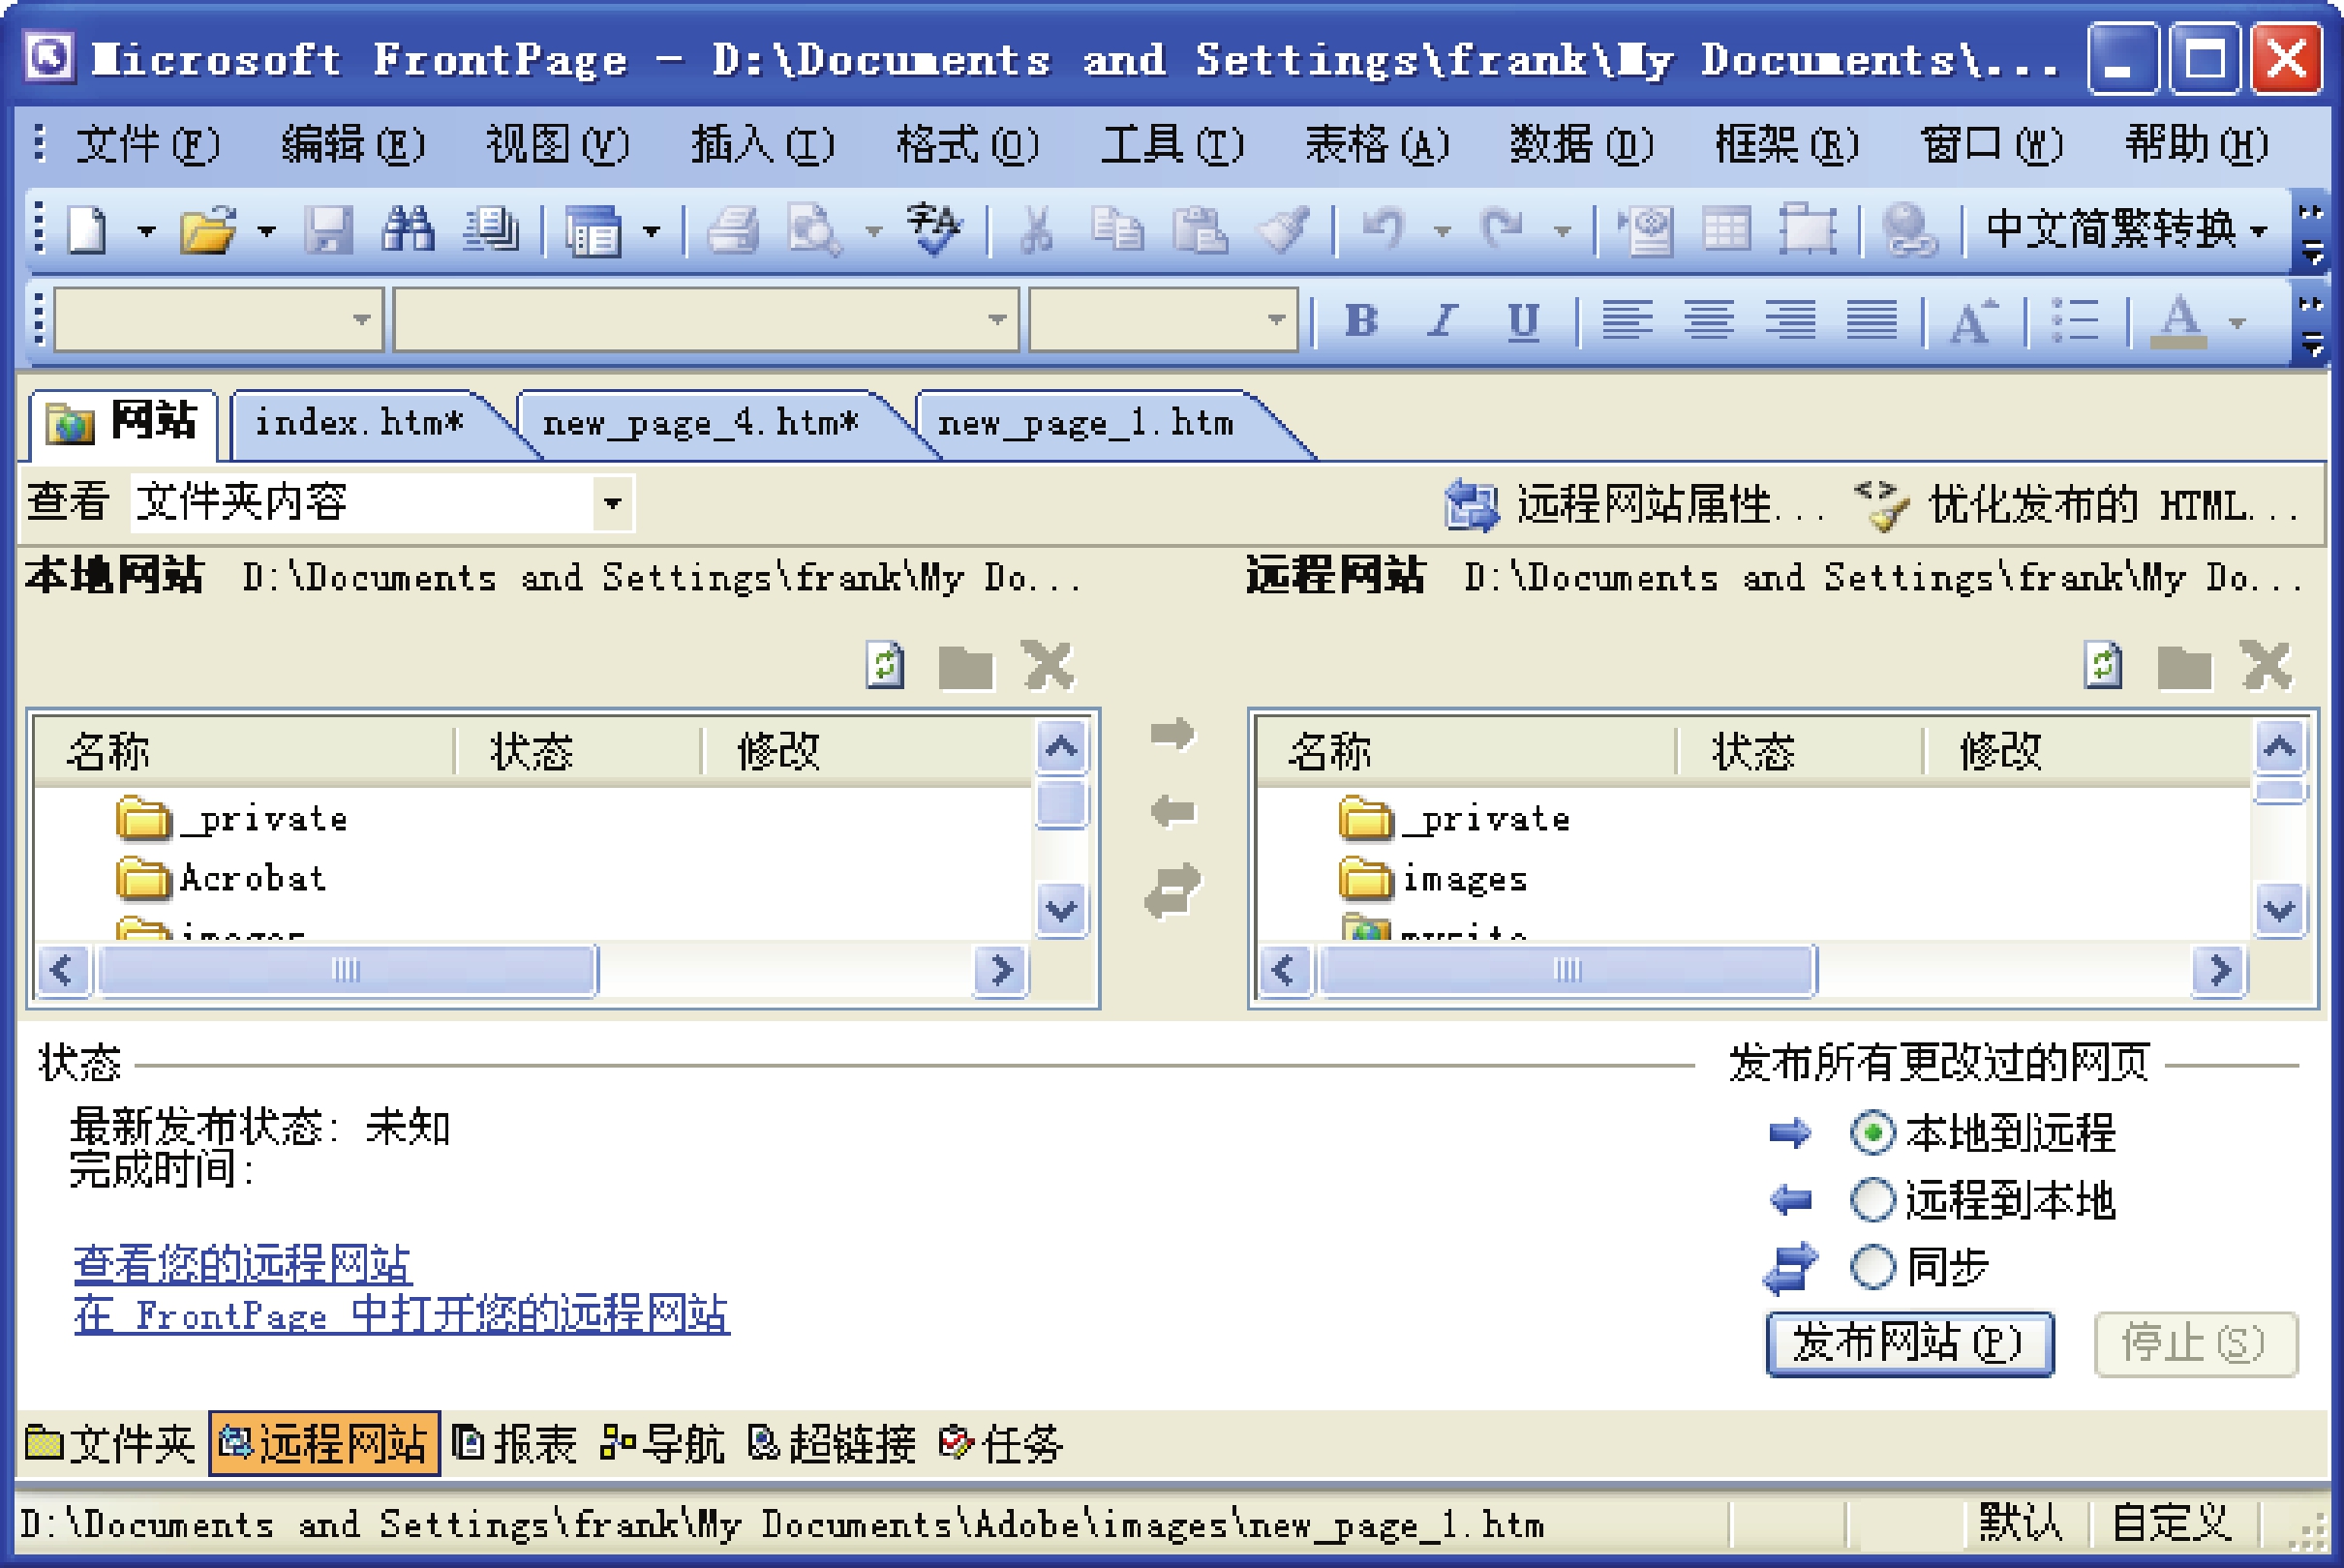Expand the Undo history dropdown arrow
Viewport: 2344px width, 1568px height.
point(1442,231)
